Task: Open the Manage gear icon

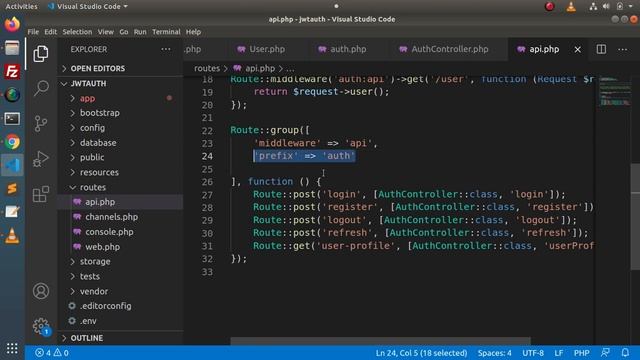Action: coord(41,326)
